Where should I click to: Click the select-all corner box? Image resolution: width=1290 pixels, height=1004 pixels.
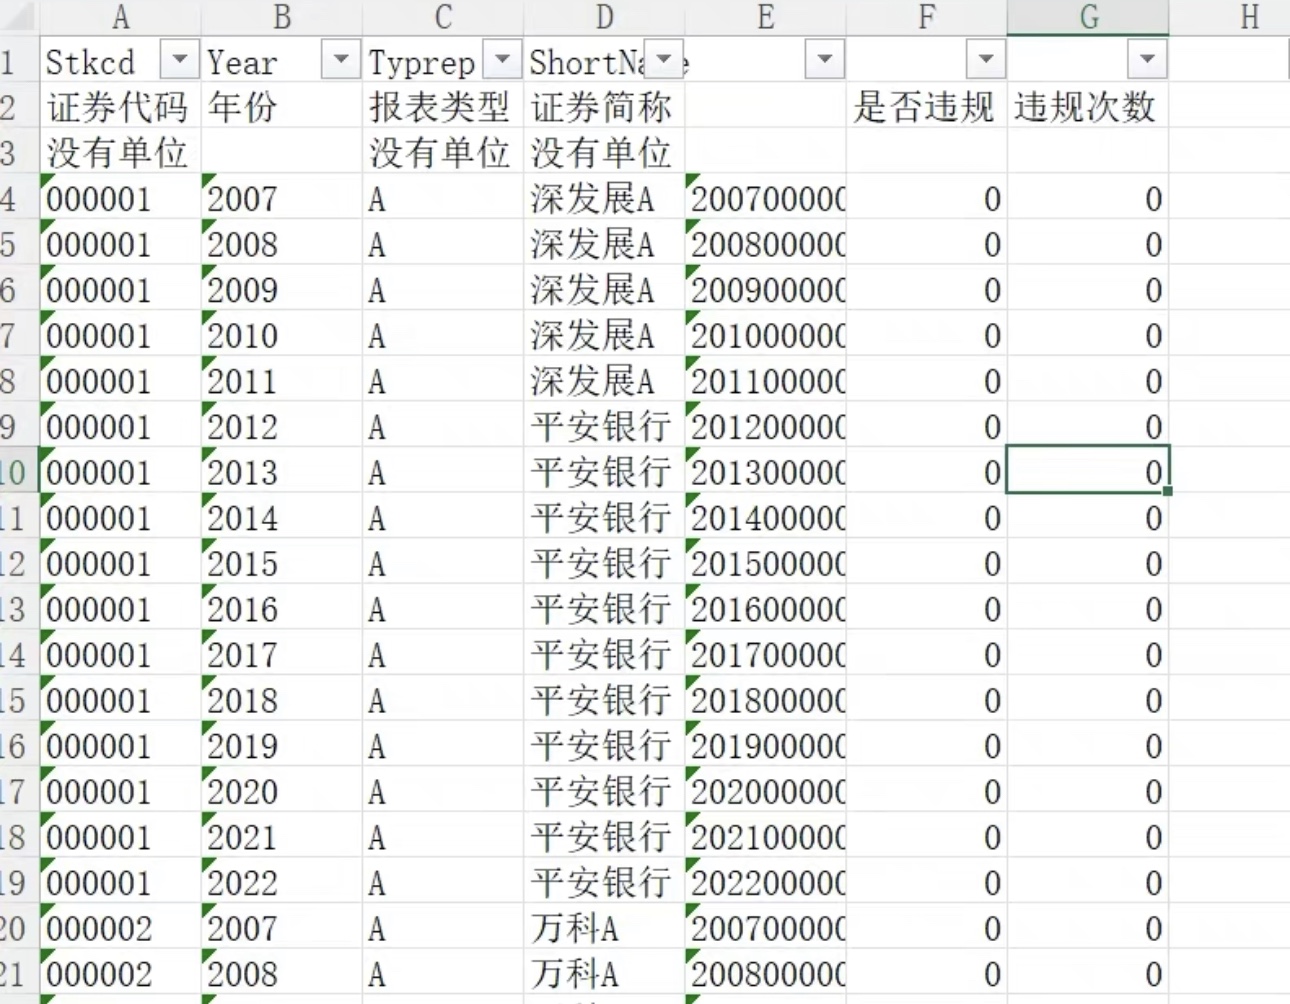click(19, 17)
